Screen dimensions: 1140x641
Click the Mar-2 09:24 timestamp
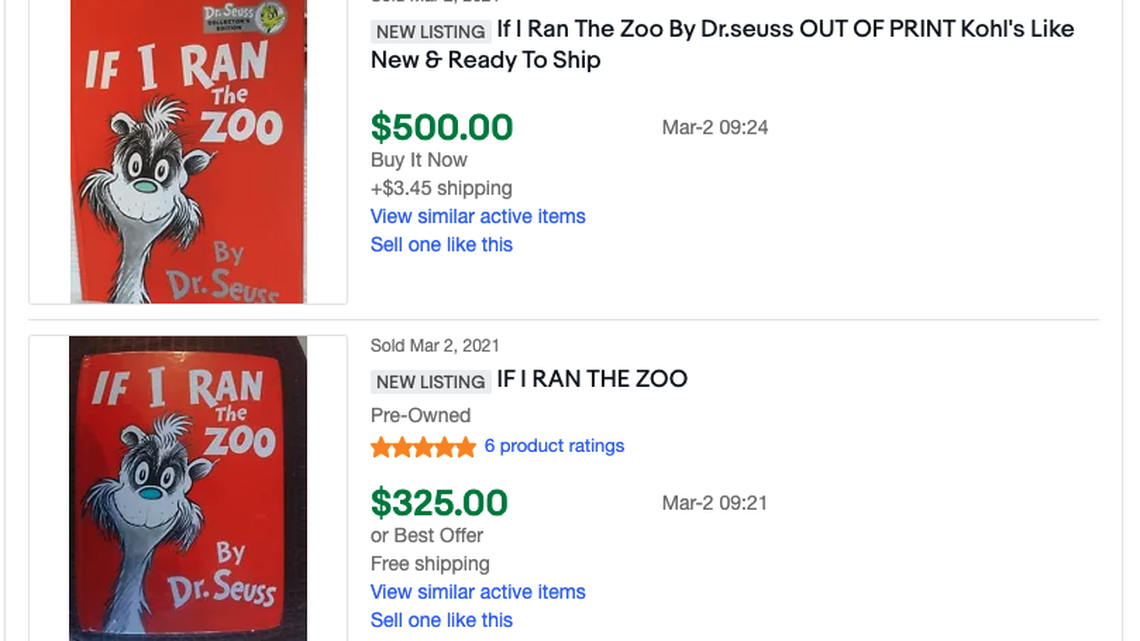(x=715, y=127)
